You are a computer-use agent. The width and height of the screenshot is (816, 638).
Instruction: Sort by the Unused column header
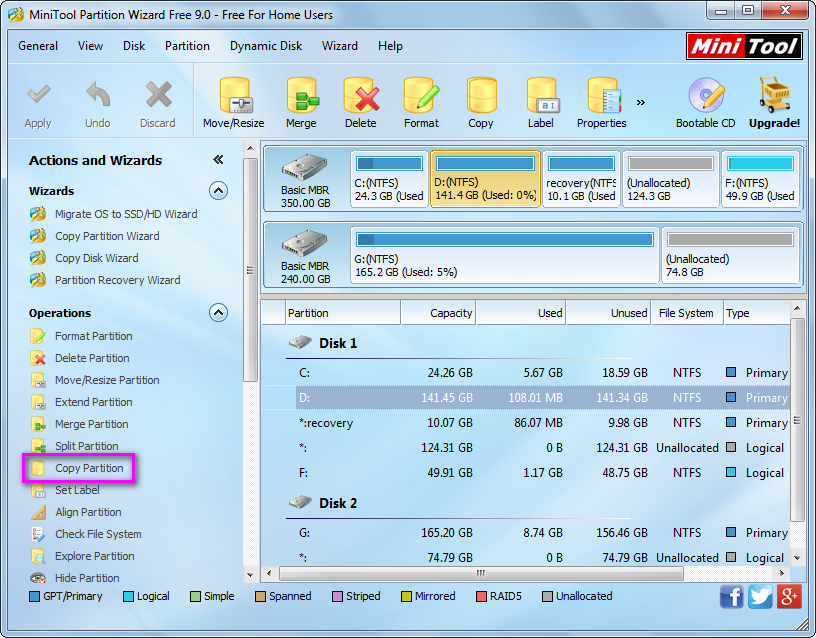pyautogui.click(x=608, y=313)
